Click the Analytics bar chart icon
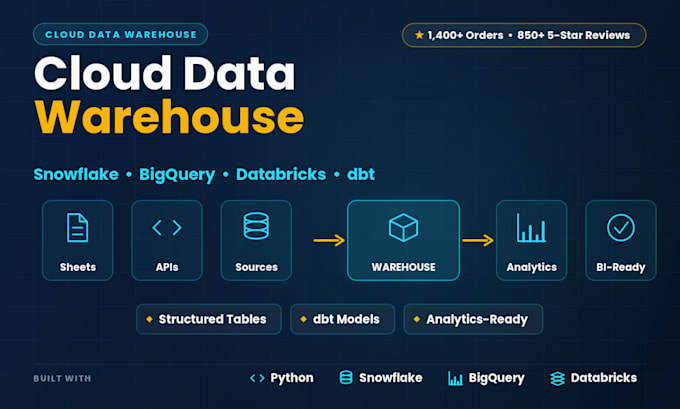Screen dimensions: 680x409 pos(531,227)
